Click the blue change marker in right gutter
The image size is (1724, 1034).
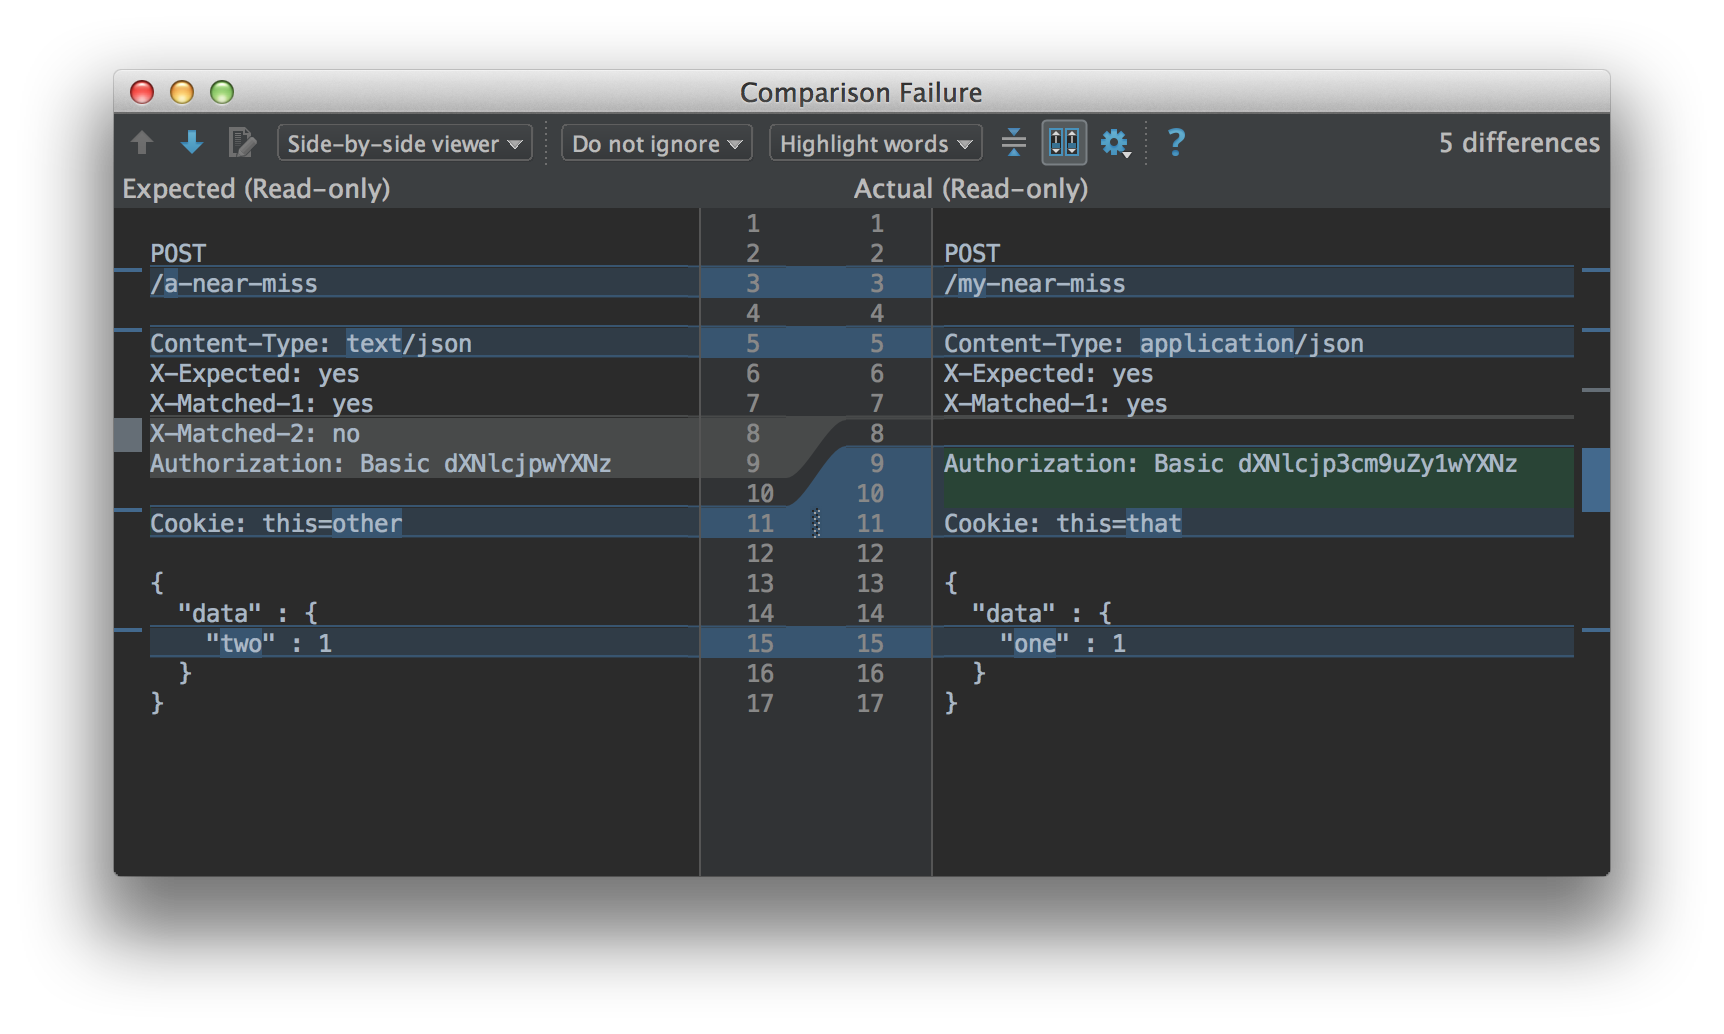coord(1595,480)
